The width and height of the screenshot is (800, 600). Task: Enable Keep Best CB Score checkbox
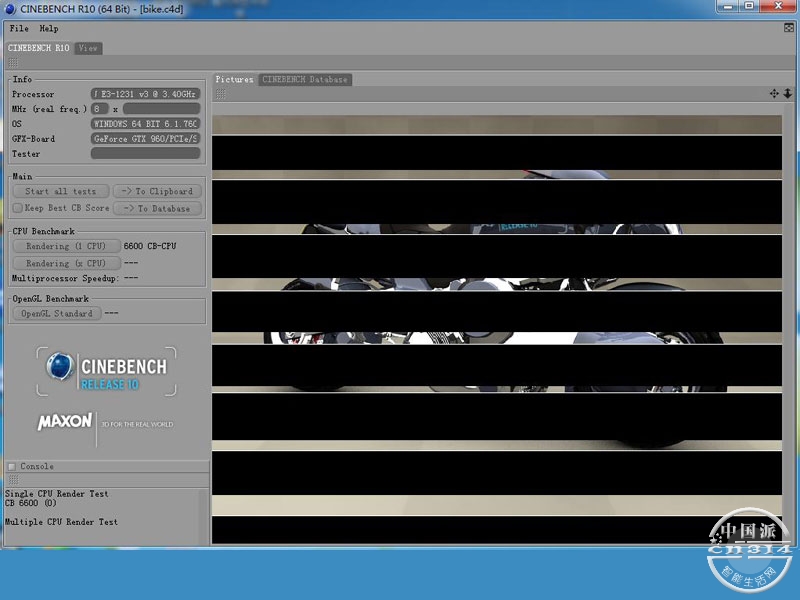pyautogui.click(x=18, y=208)
